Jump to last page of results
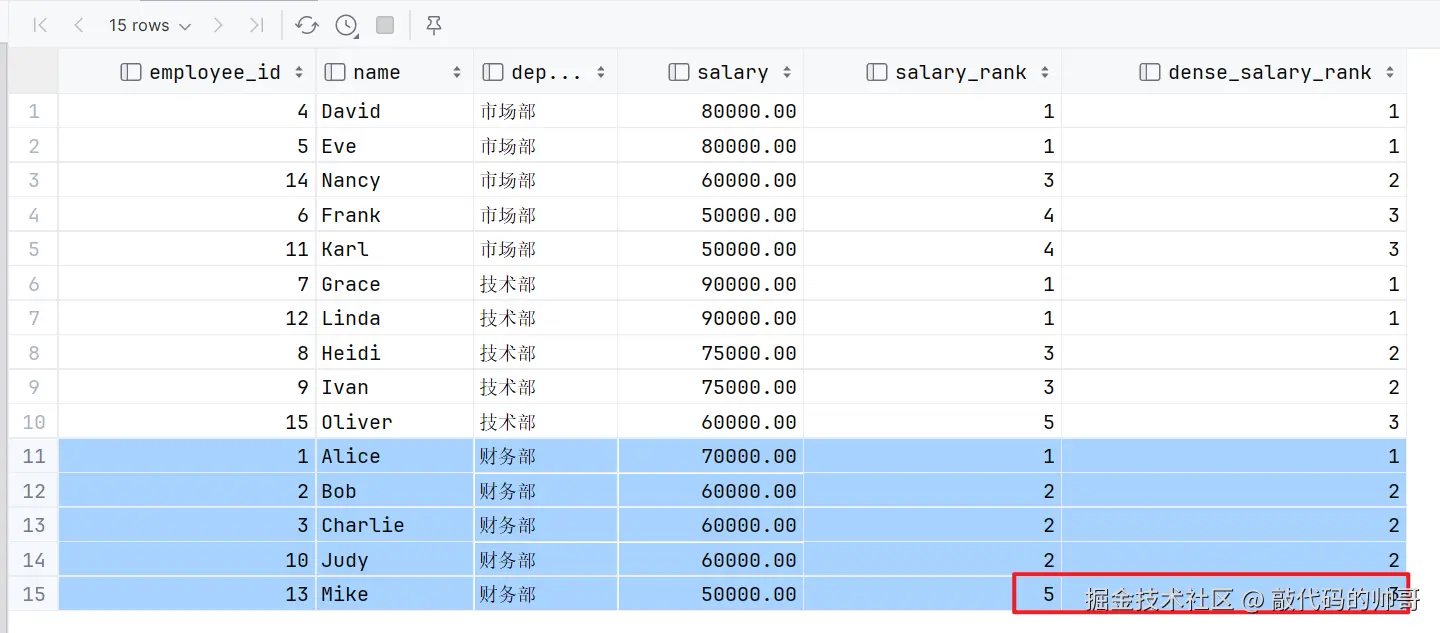 (x=256, y=25)
